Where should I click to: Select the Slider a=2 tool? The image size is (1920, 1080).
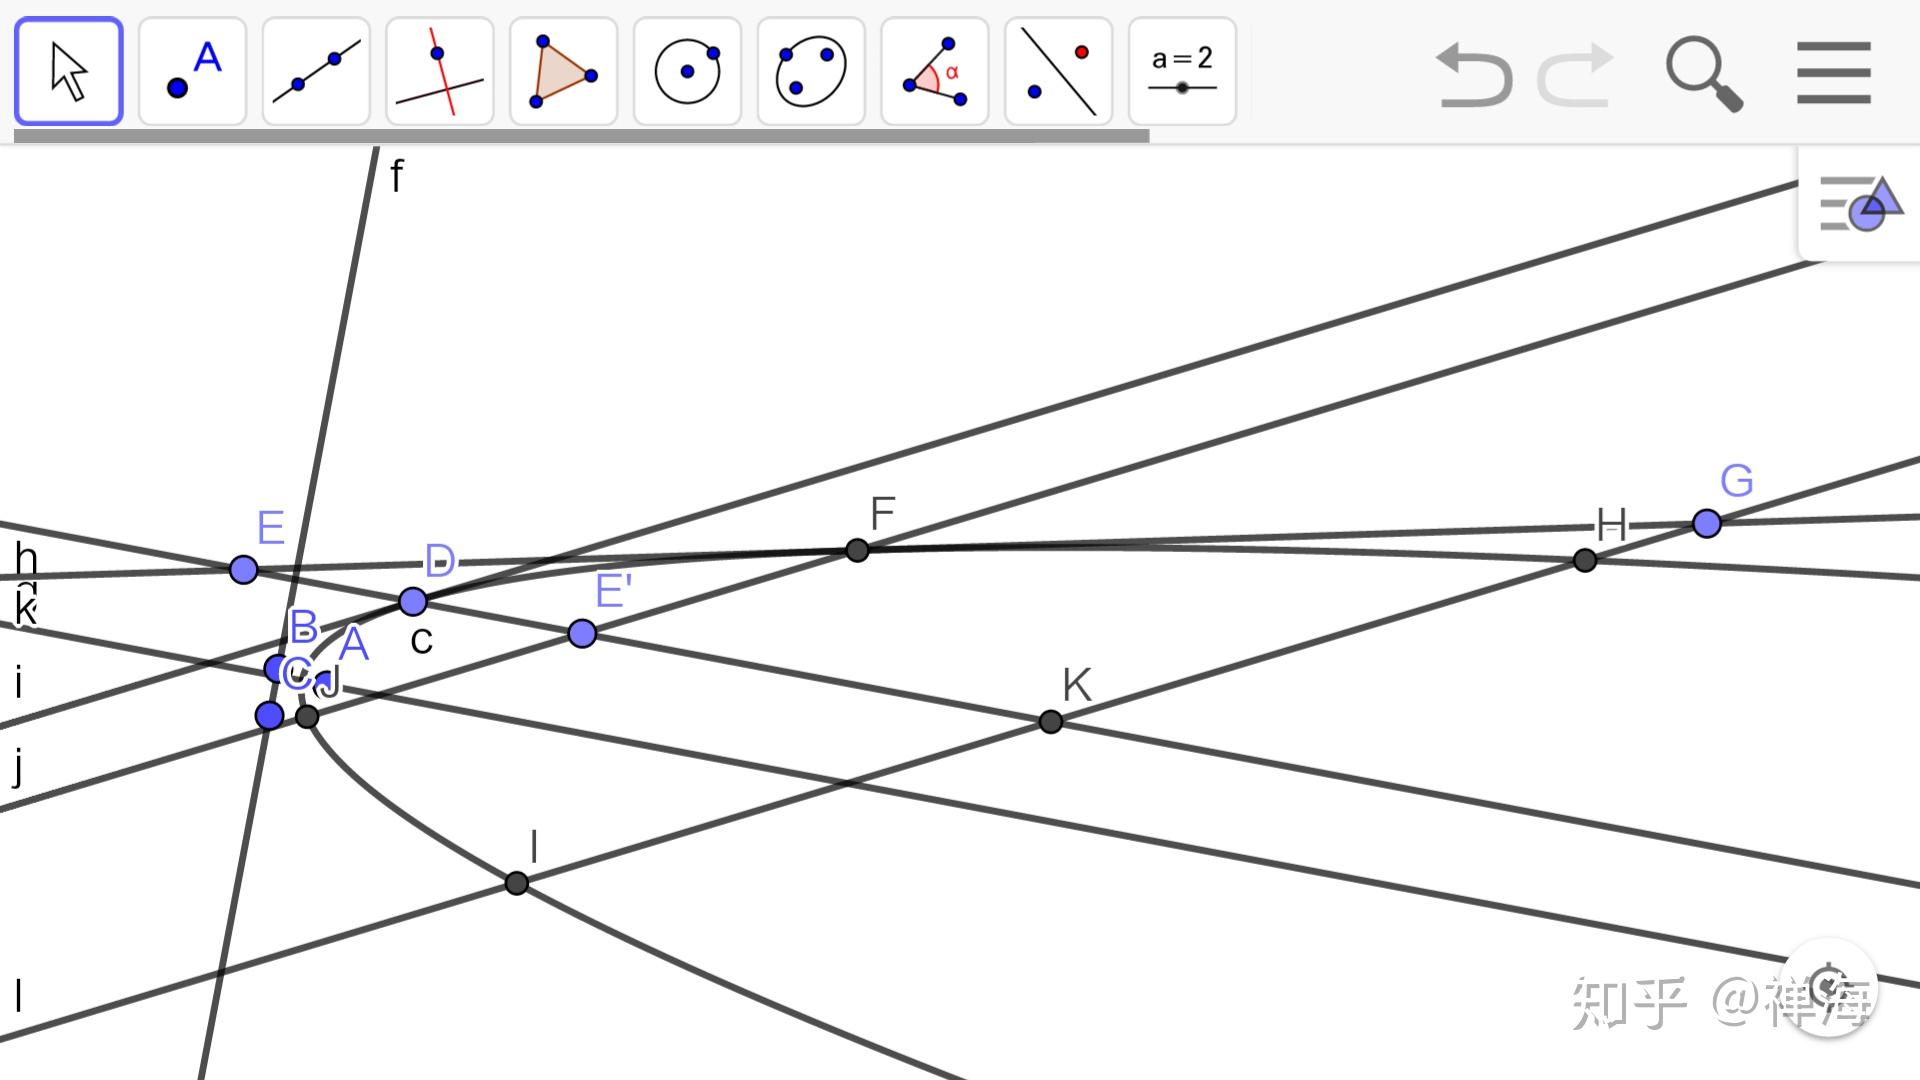tap(1182, 71)
